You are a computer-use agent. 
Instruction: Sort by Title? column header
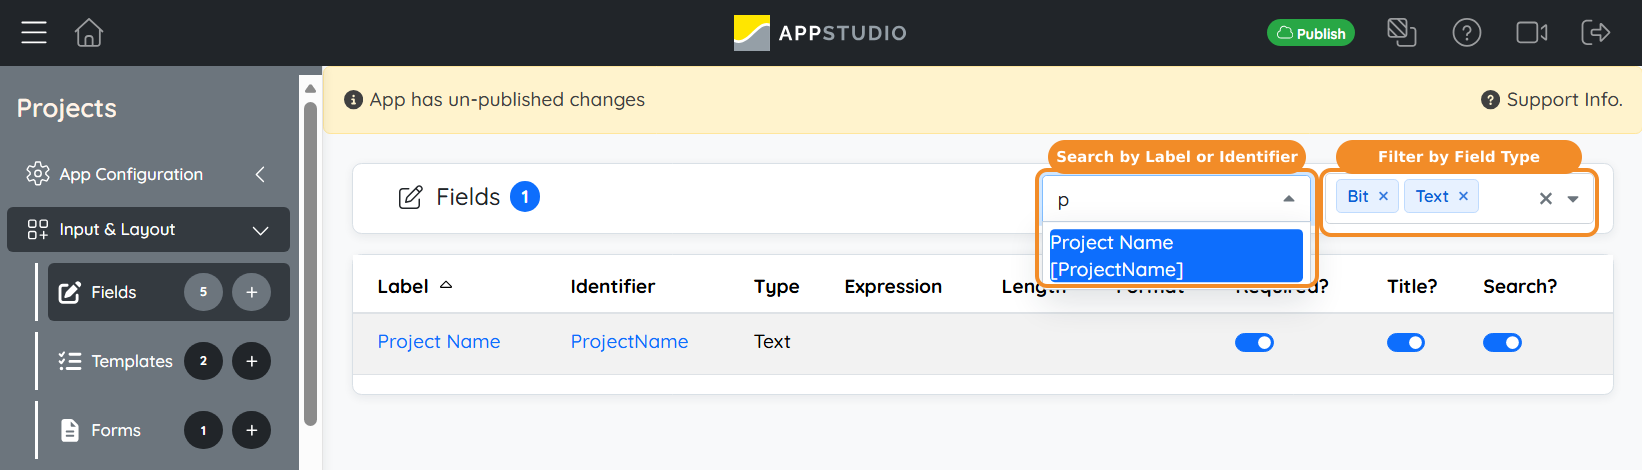(x=1412, y=287)
